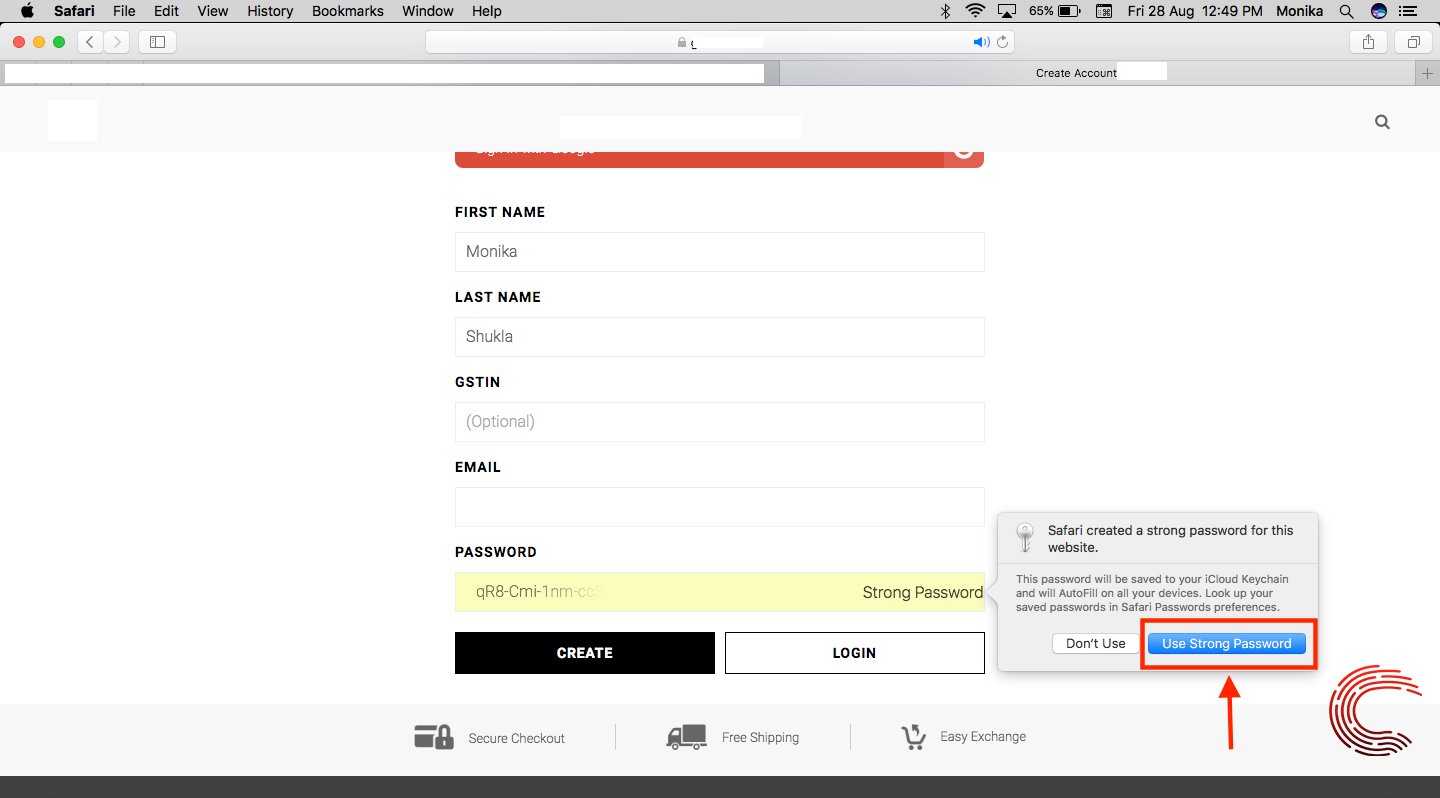Open the AirPlay display menu icon
Viewport: 1440px width, 798px height.
(1007, 11)
